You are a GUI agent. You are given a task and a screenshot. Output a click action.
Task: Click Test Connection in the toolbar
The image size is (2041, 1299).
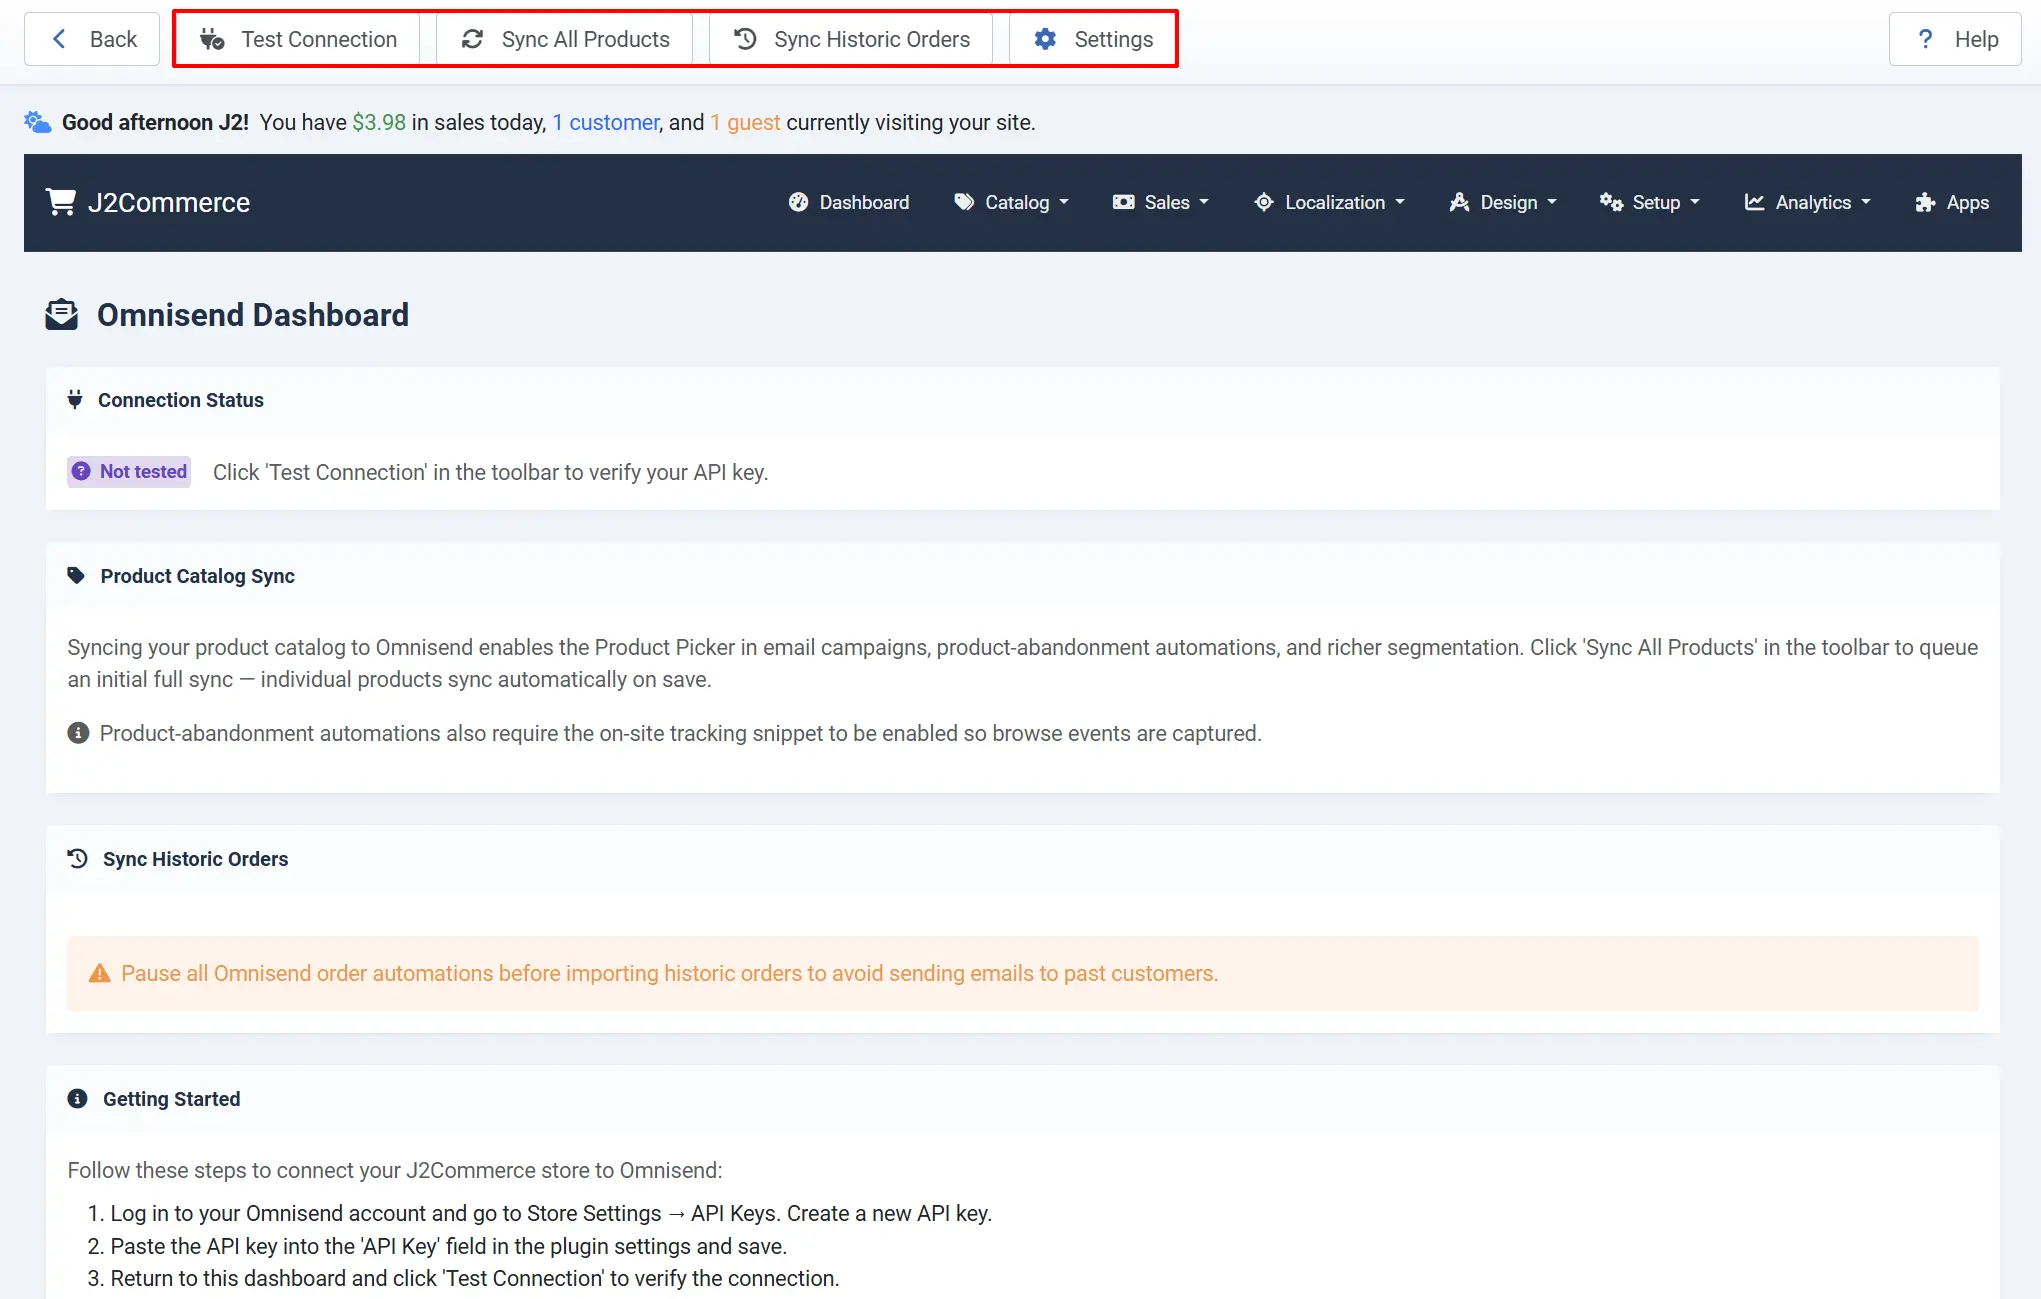[298, 39]
